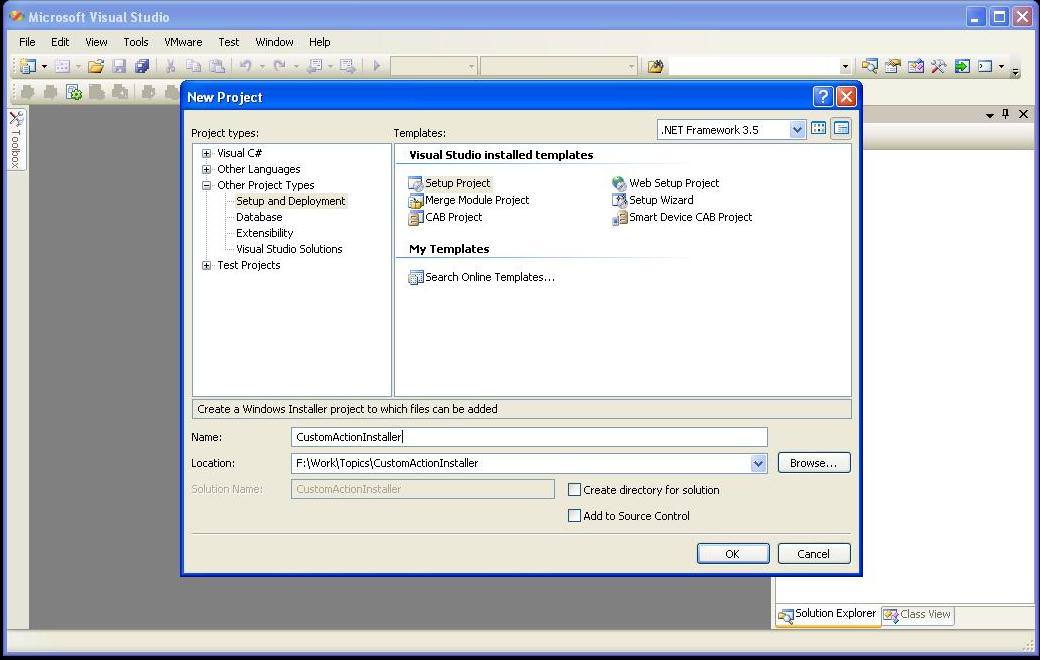Open the New Project icon dropdown arrow
The image size is (1040, 660).
pyautogui.click(x=44, y=66)
